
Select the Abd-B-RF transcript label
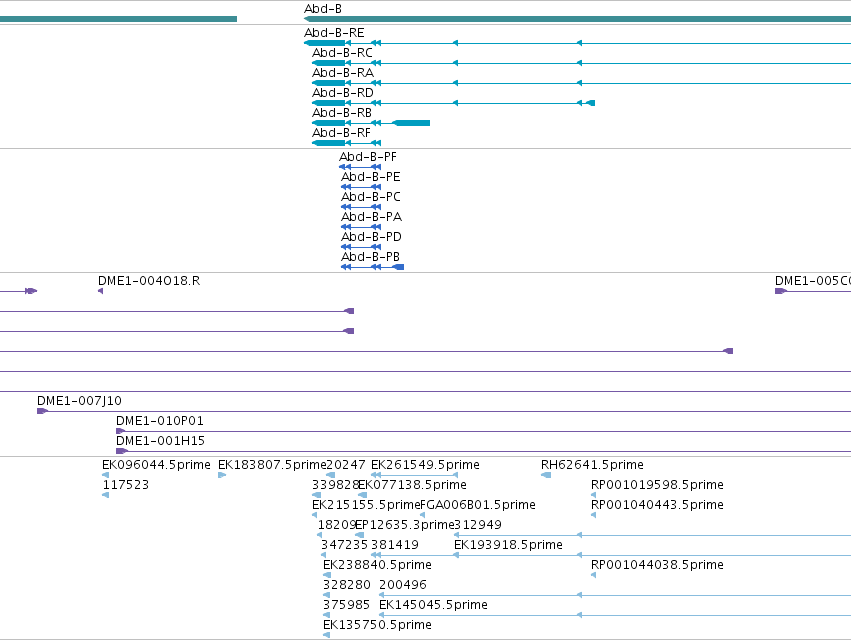(x=341, y=133)
